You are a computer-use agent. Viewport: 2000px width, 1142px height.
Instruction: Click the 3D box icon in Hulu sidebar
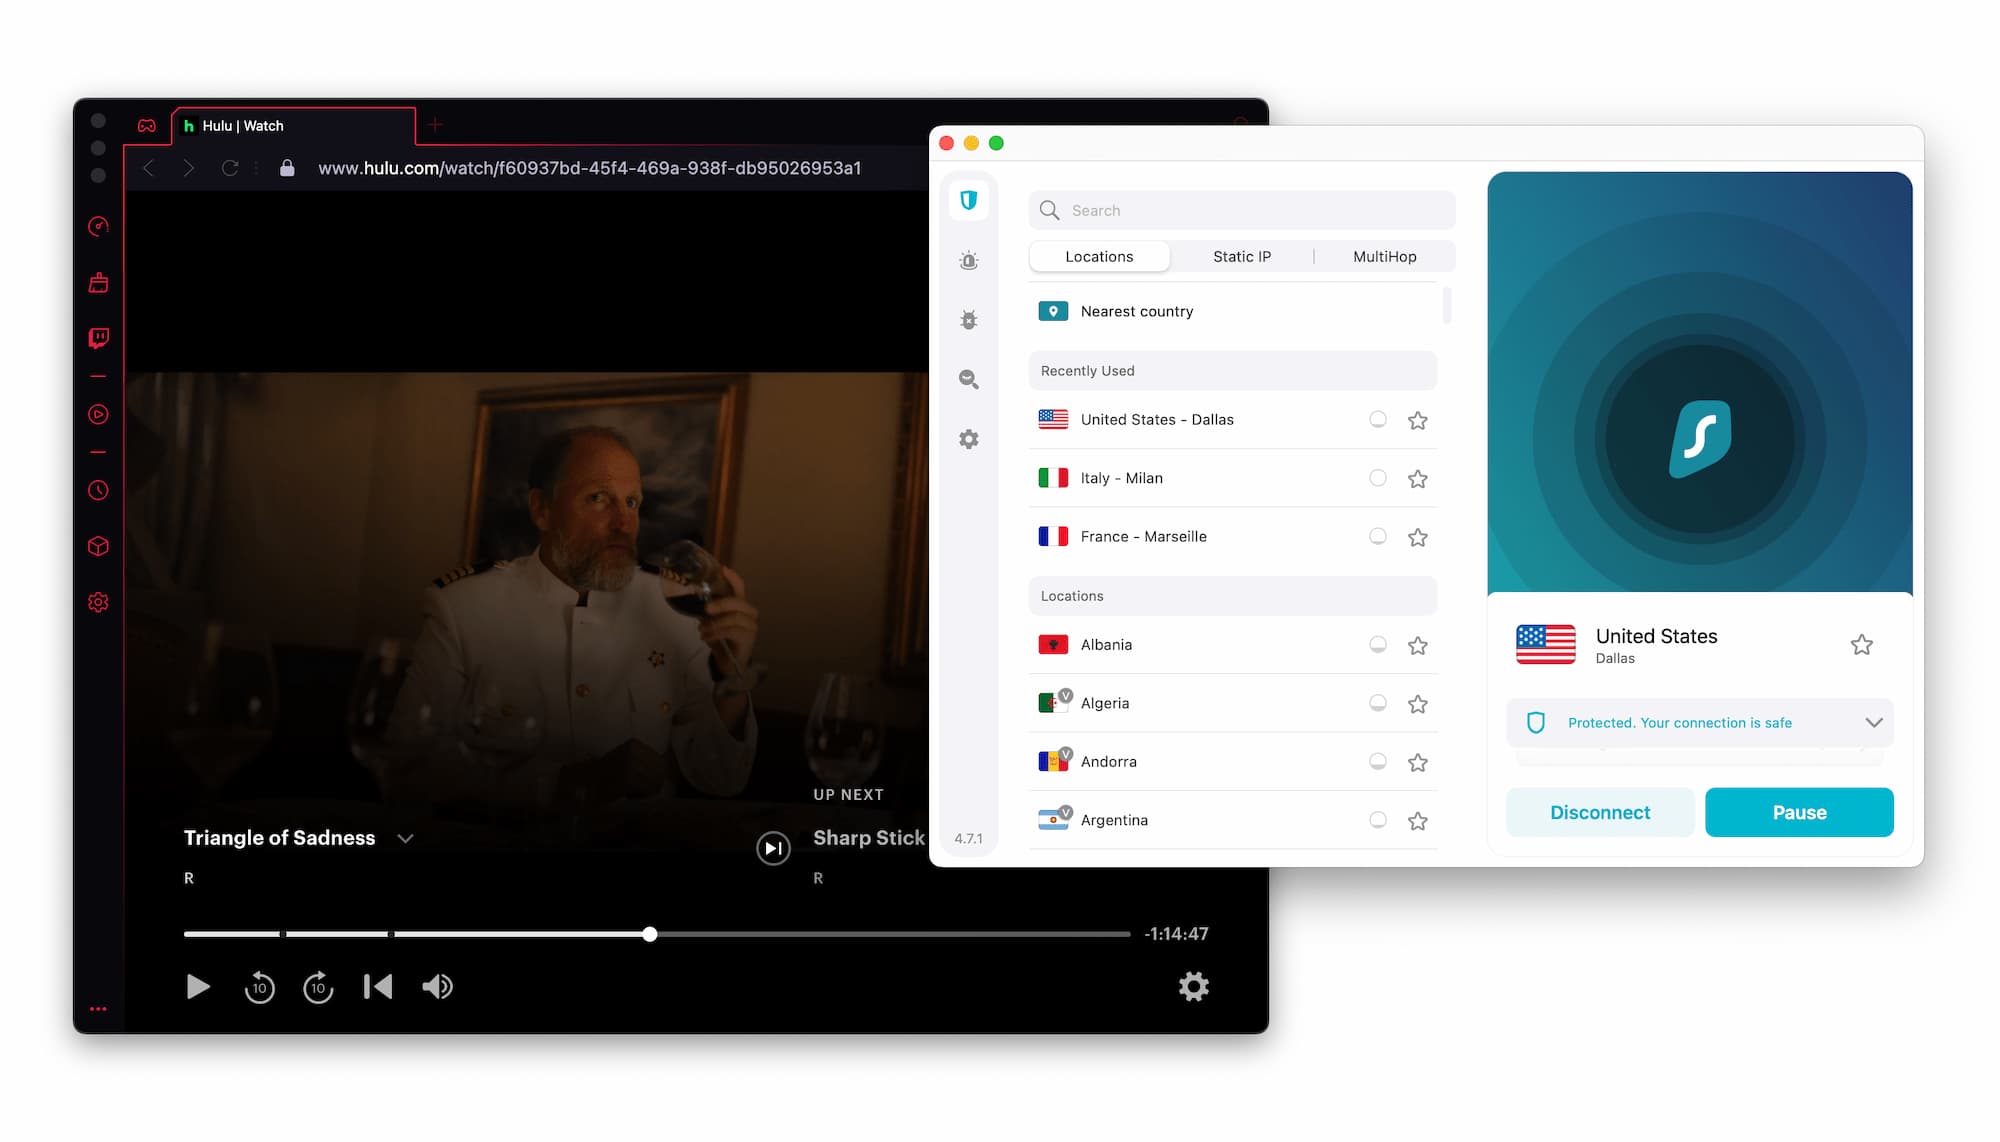click(99, 546)
